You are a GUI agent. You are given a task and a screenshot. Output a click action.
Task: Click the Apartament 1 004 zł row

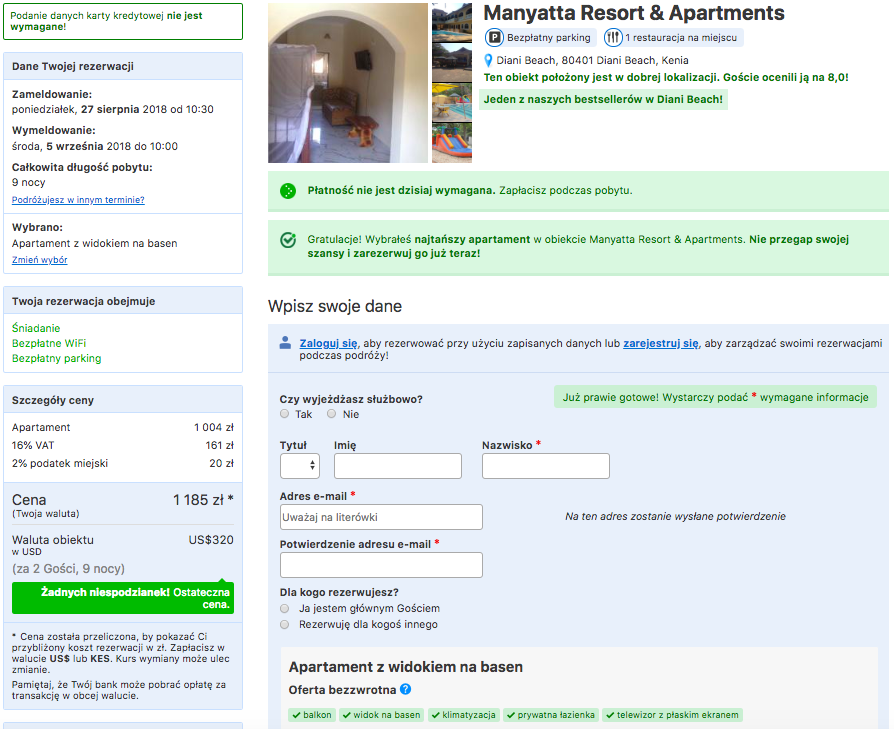[123, 427]
